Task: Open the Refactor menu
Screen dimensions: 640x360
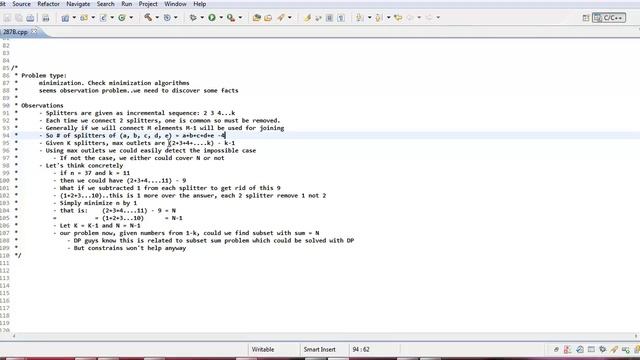Action: pyautogui.click(x=48, y=4)
